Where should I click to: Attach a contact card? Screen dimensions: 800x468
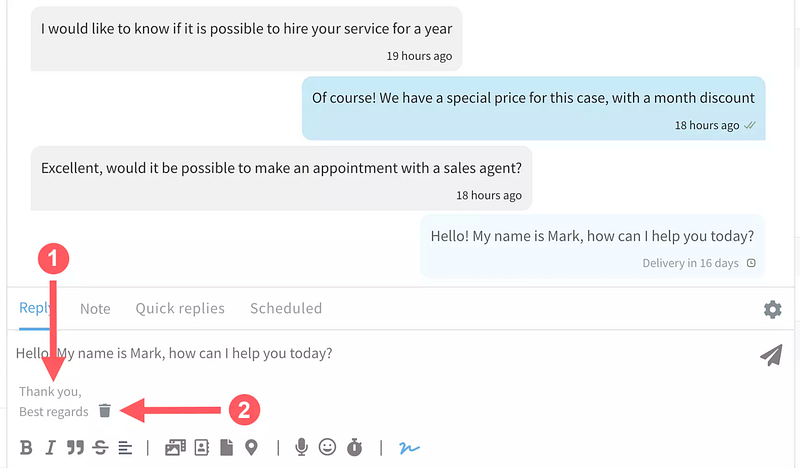coord(201,448)
